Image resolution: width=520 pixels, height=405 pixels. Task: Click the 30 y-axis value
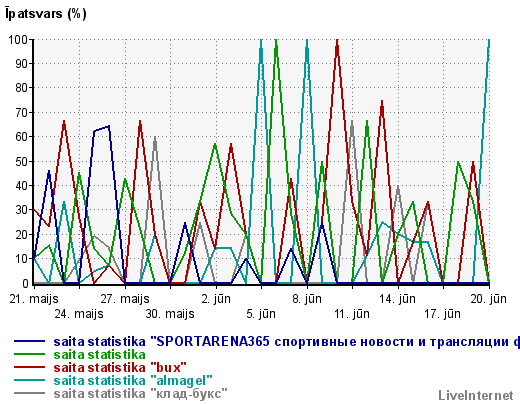[x=21, y=210]
